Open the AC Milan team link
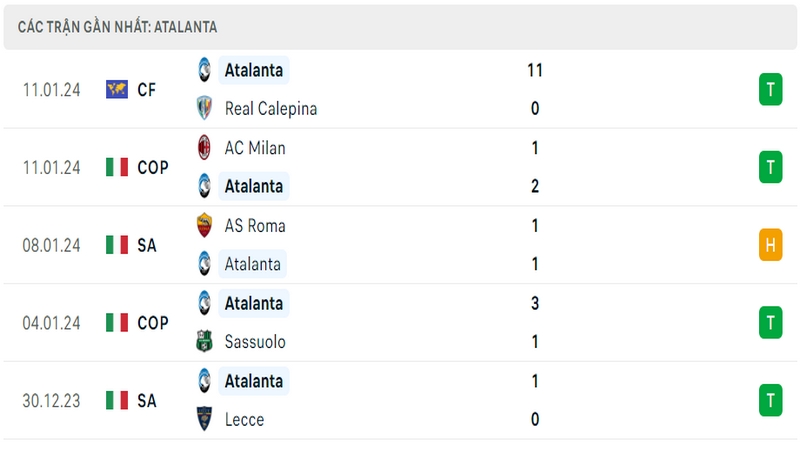Viewport: 800px width, 450px height. click(x=255, y=148)
